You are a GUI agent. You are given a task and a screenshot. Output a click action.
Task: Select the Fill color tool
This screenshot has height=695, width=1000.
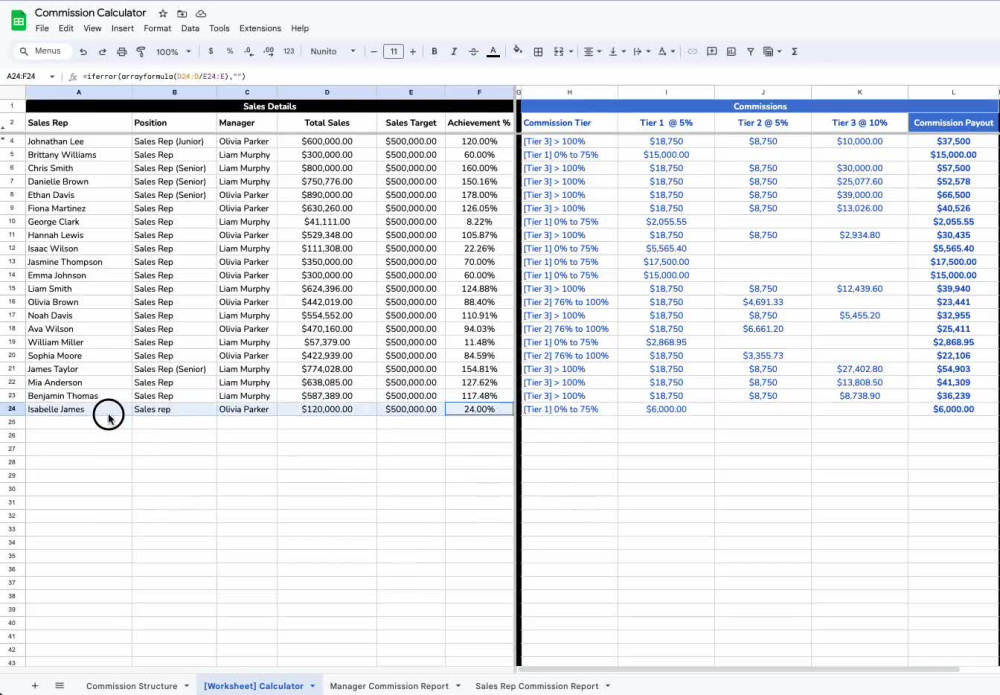click(519, 51)
